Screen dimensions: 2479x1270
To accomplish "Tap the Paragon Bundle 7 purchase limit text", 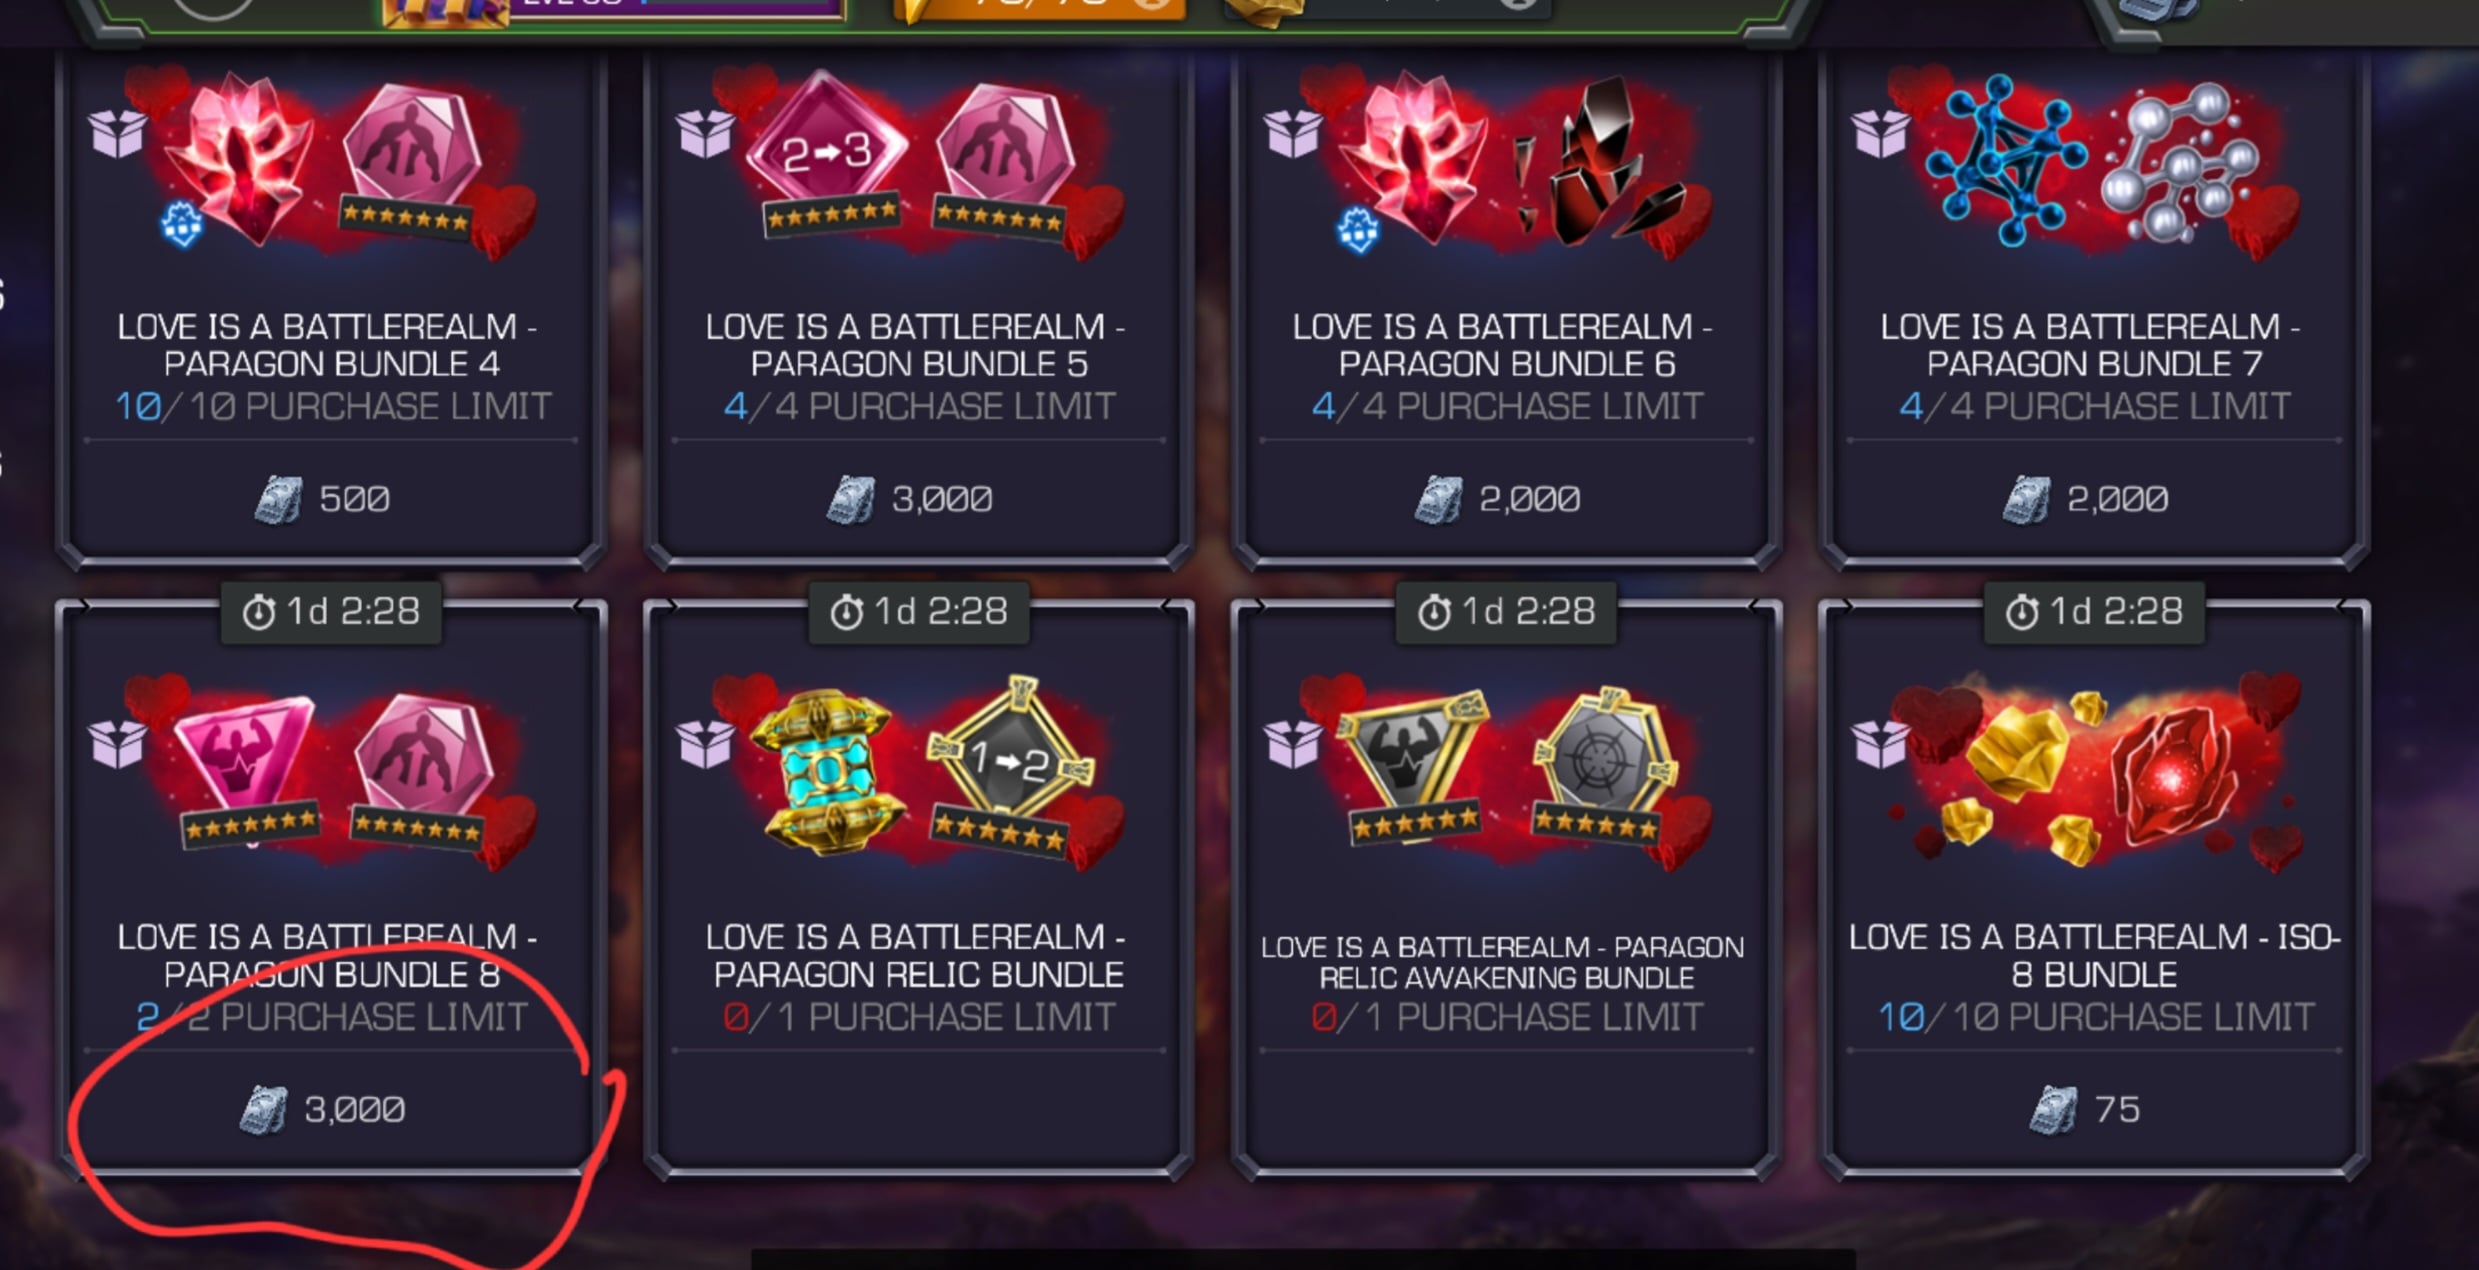I will [2095, 407].
